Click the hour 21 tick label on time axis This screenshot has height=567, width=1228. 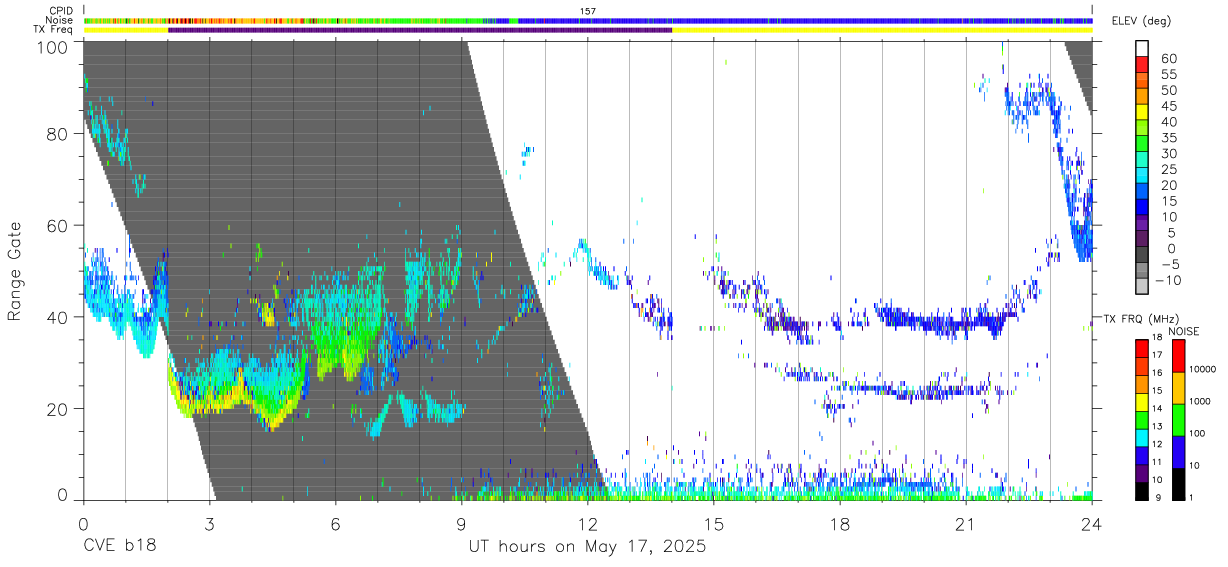point(966,524)
